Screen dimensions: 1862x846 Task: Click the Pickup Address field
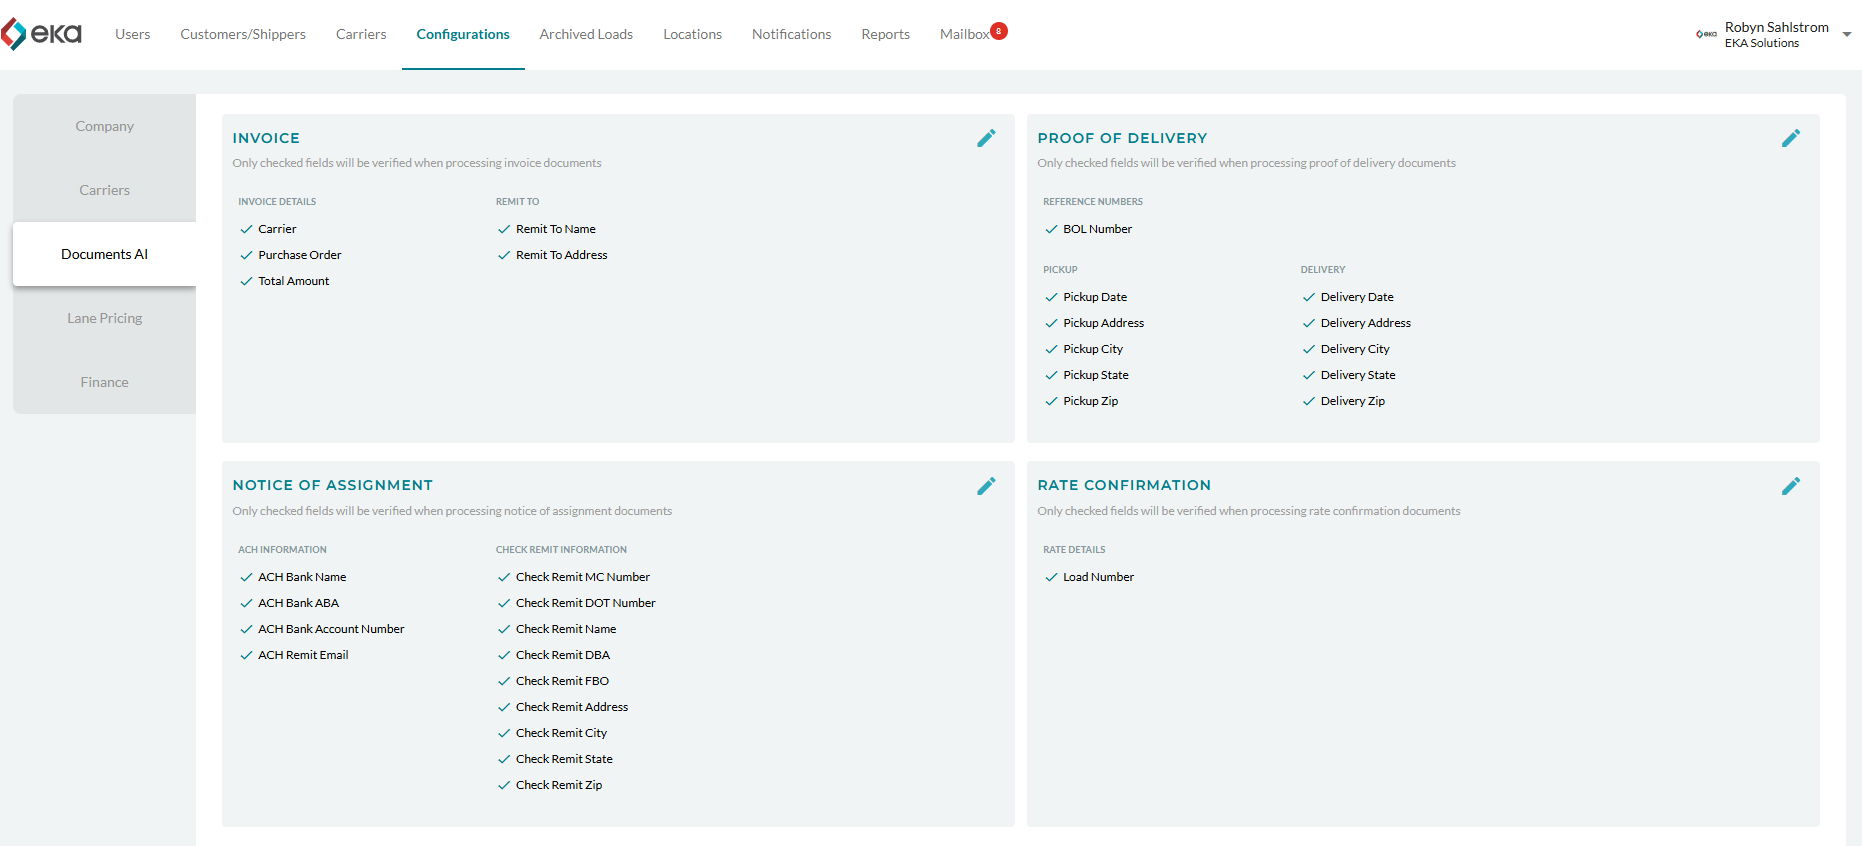click(1094, 323)
